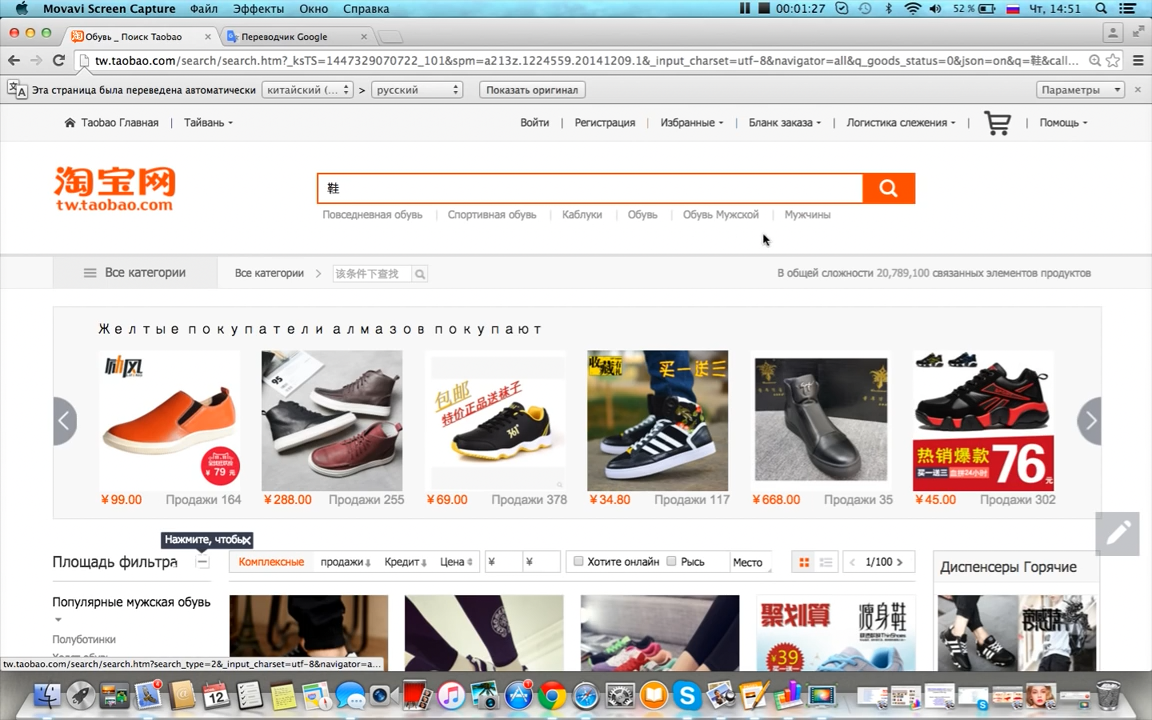Screen dimensions: 1152x720
Task: Sort results by 'продажи'
Action: [x=345, y=562]
